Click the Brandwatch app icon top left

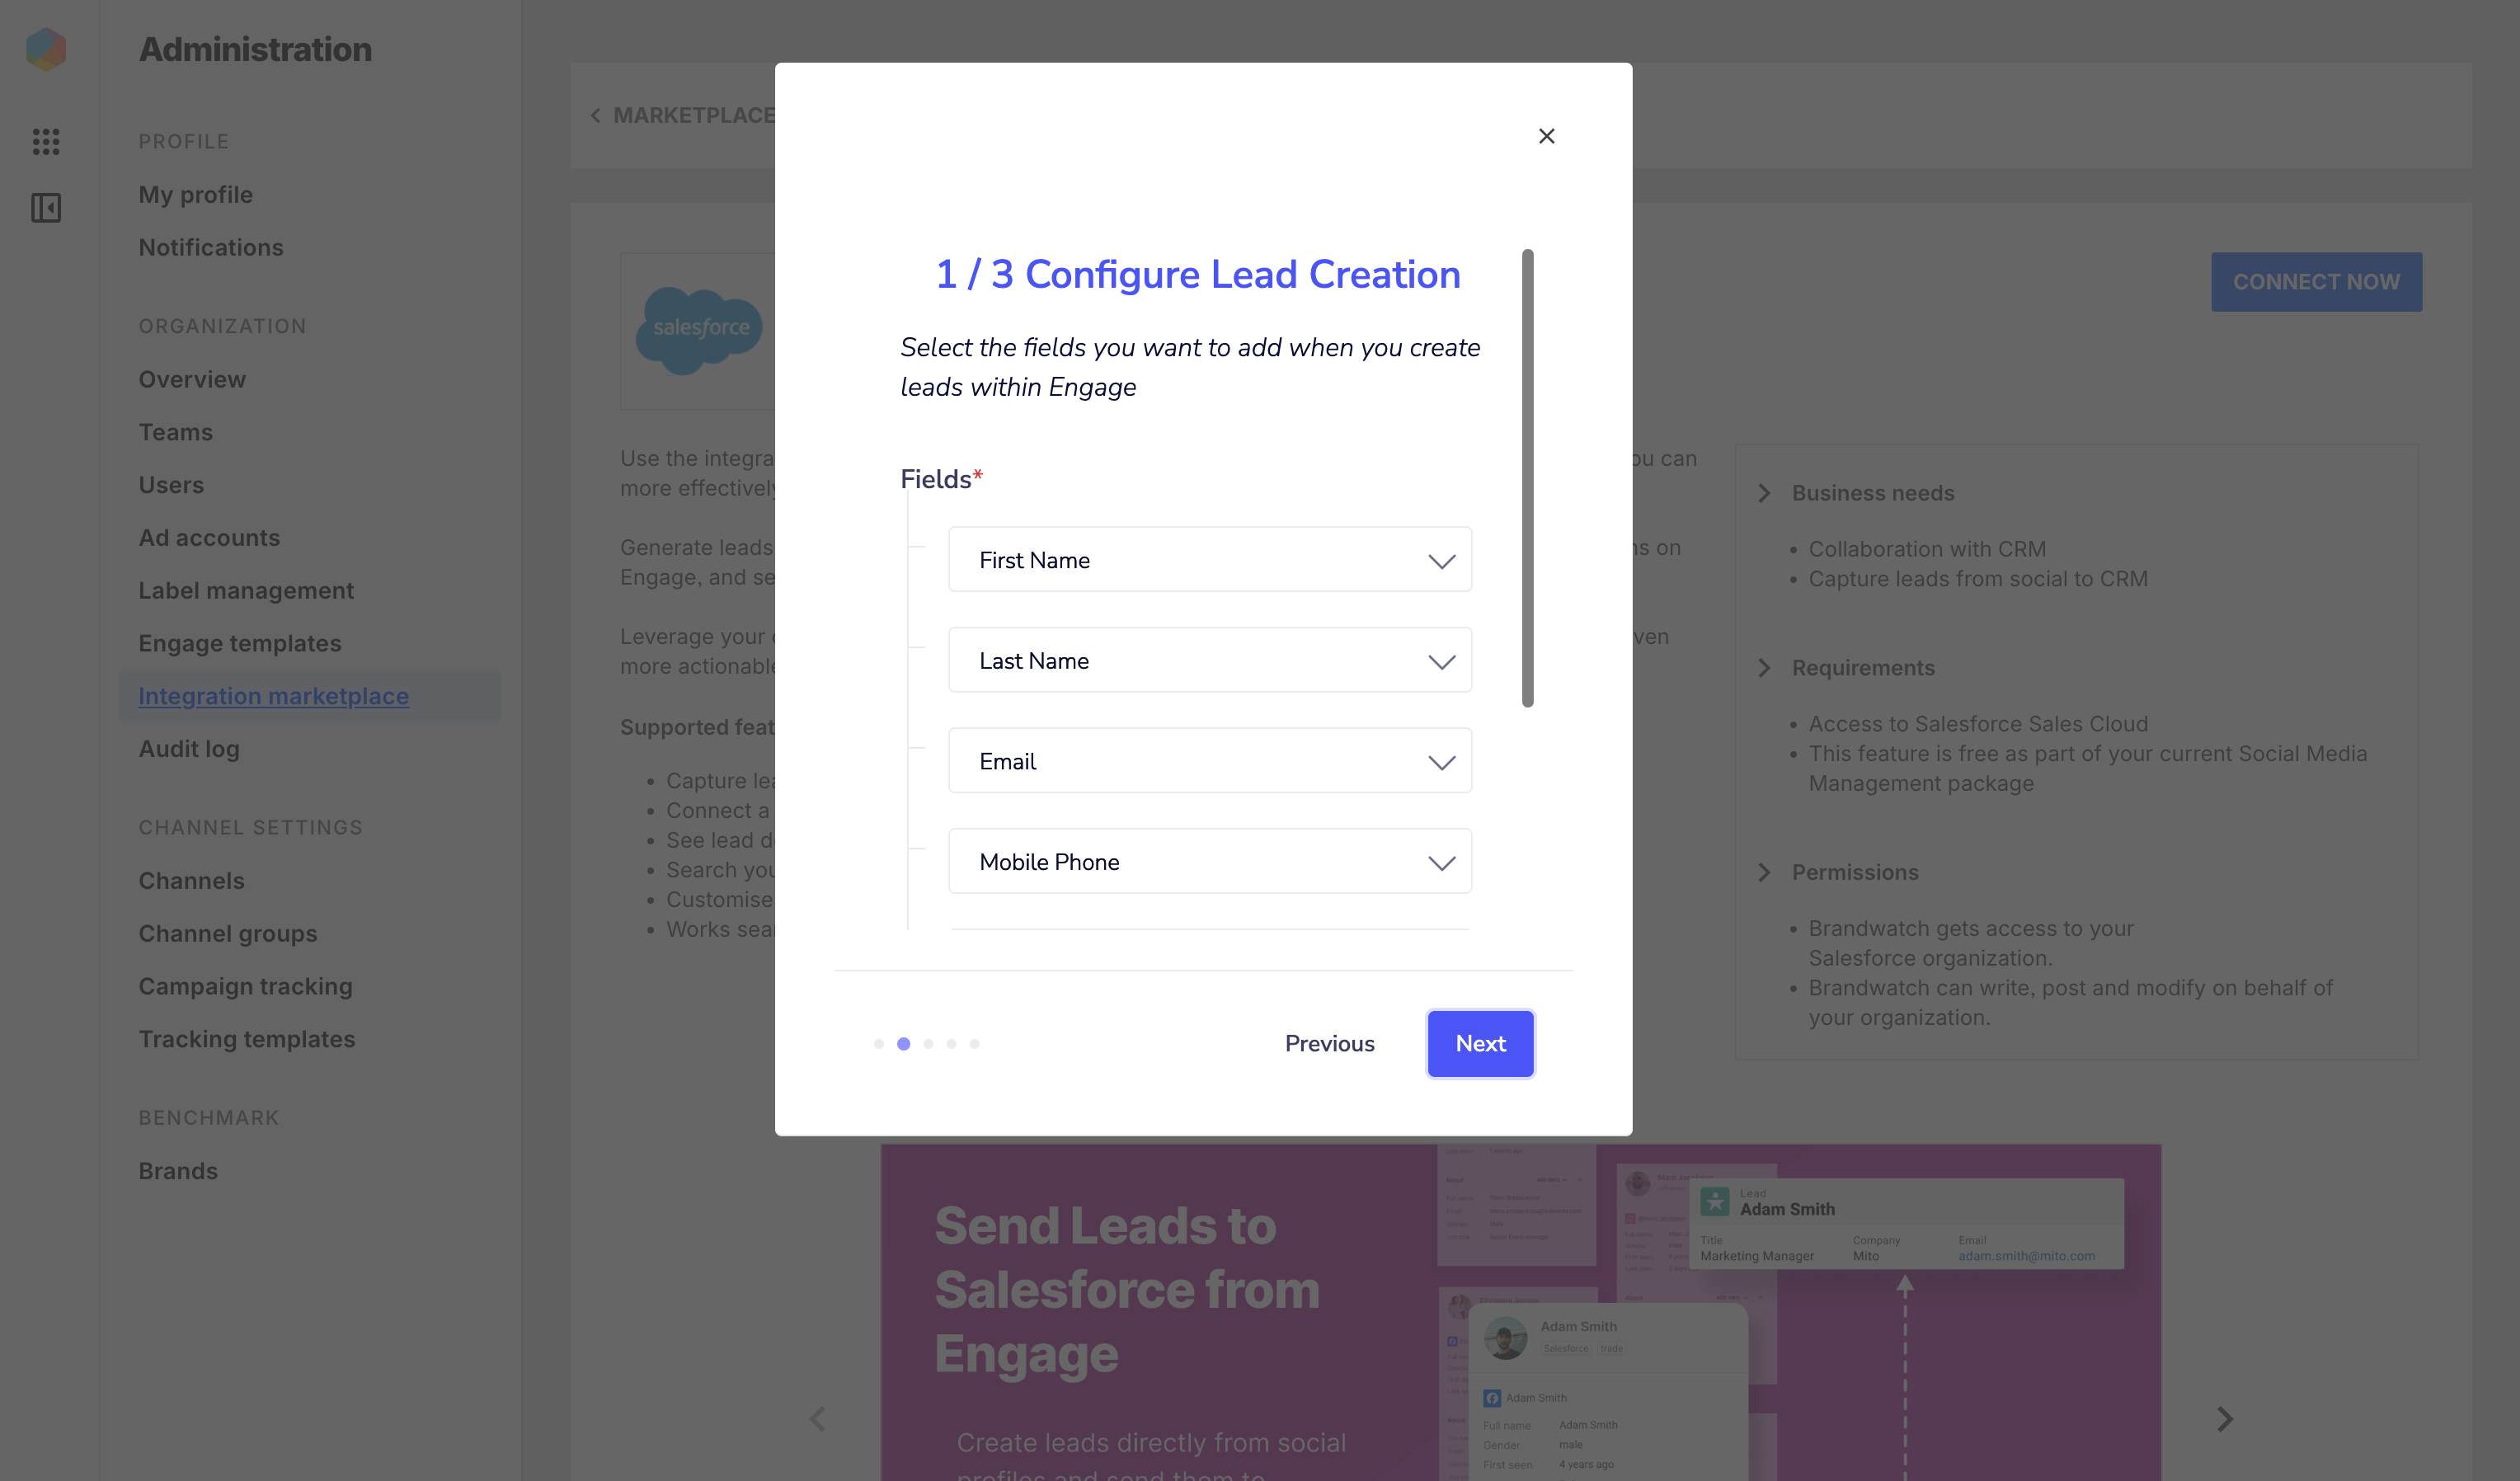[x=46, y=48]
